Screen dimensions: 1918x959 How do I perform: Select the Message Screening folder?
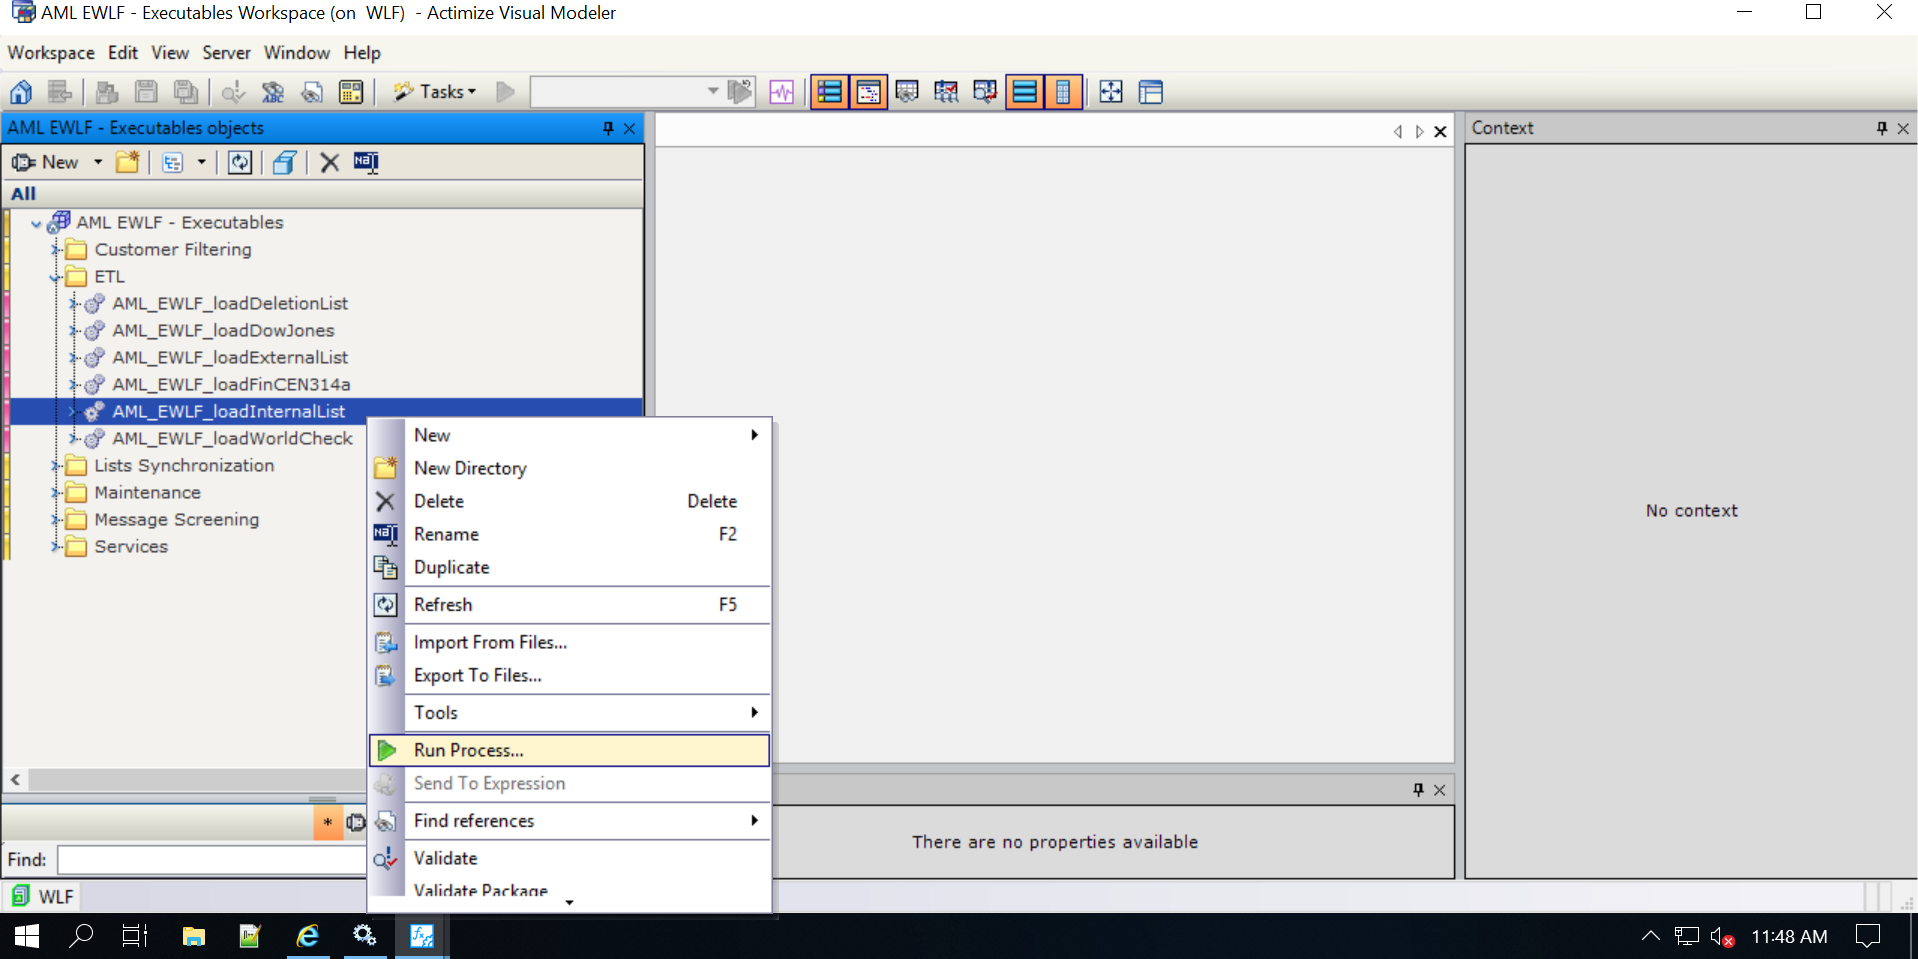176,520
